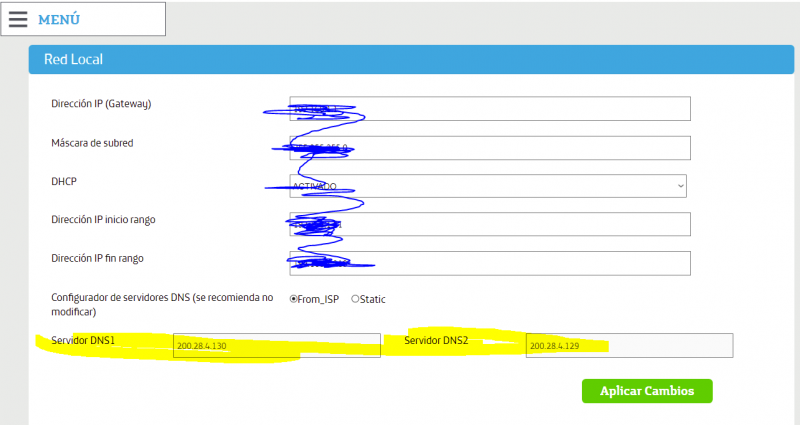Click the Servidor DNS1 input field
800x425 pixels.
(x=276, y=345)
